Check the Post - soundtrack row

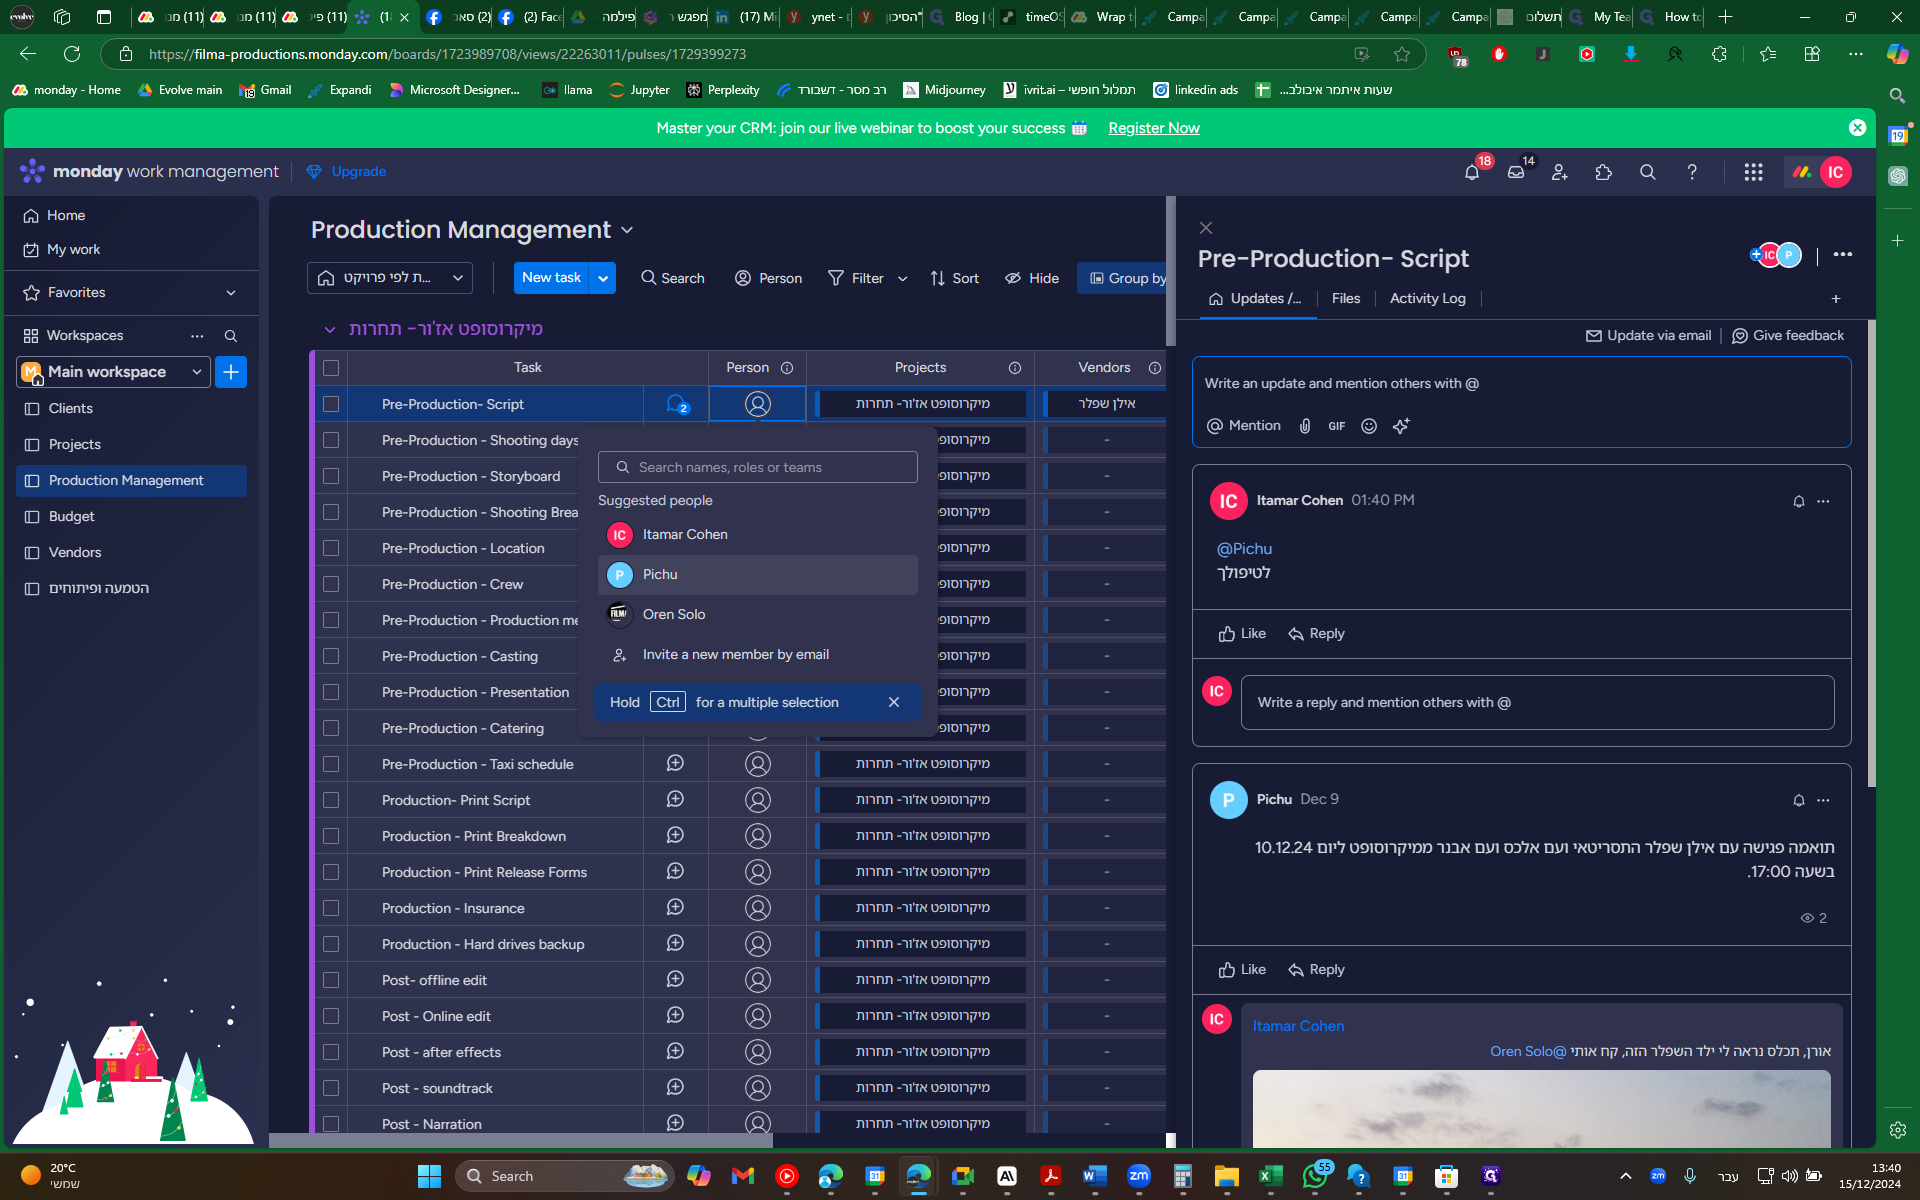click(331, 1088)
